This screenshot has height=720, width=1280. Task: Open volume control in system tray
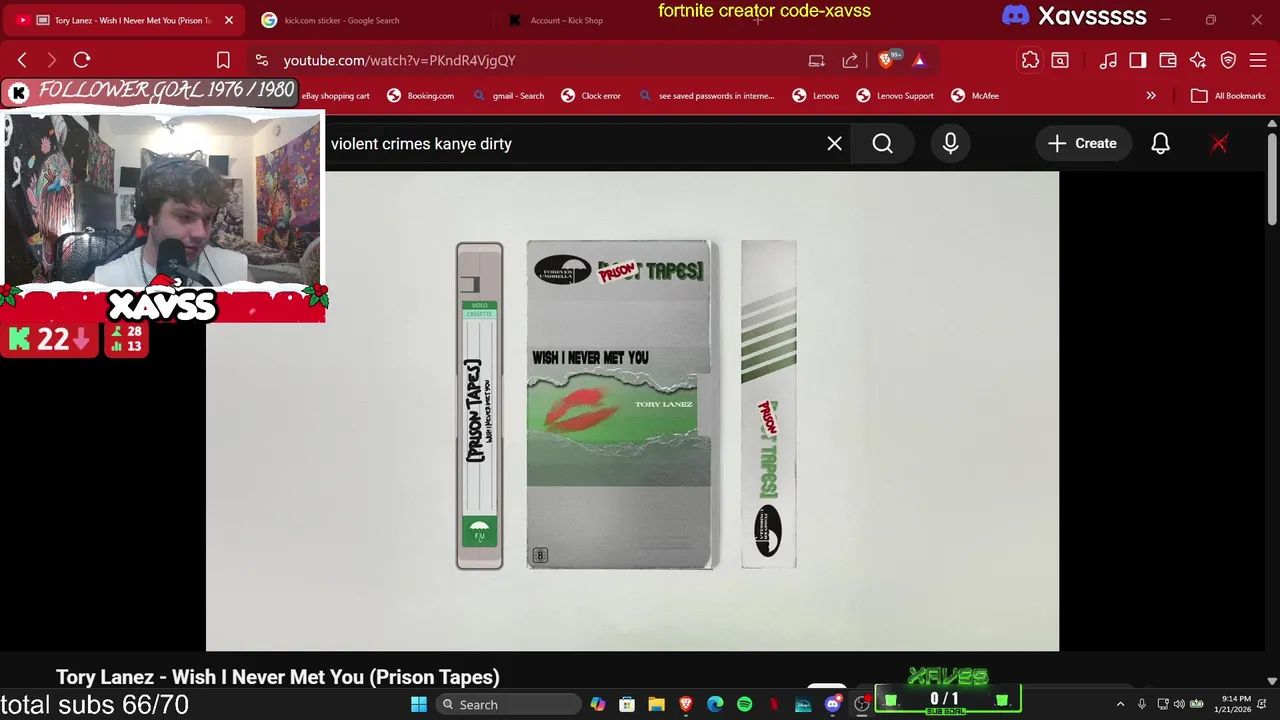(x=1179, y=704)
